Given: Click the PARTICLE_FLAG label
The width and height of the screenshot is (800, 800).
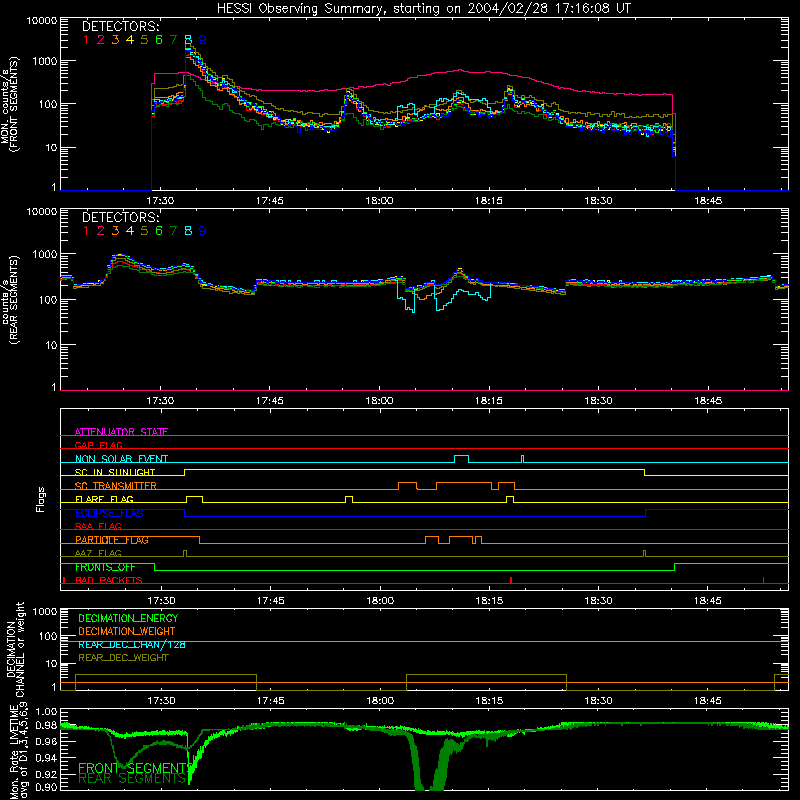Looking at the screenshot, I should tap(112, 540).
